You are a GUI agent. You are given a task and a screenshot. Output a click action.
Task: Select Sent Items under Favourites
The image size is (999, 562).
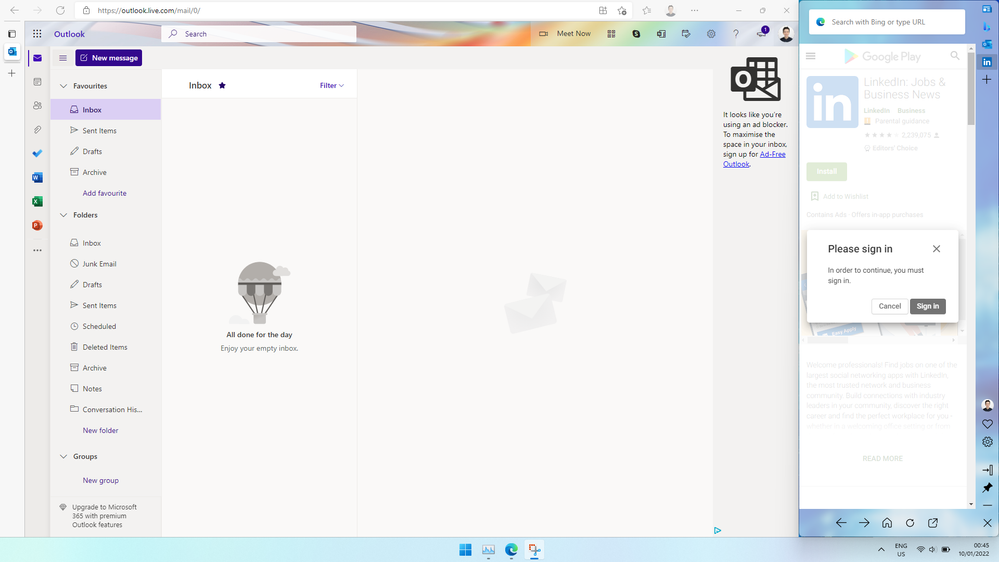[x=106, y=131]
